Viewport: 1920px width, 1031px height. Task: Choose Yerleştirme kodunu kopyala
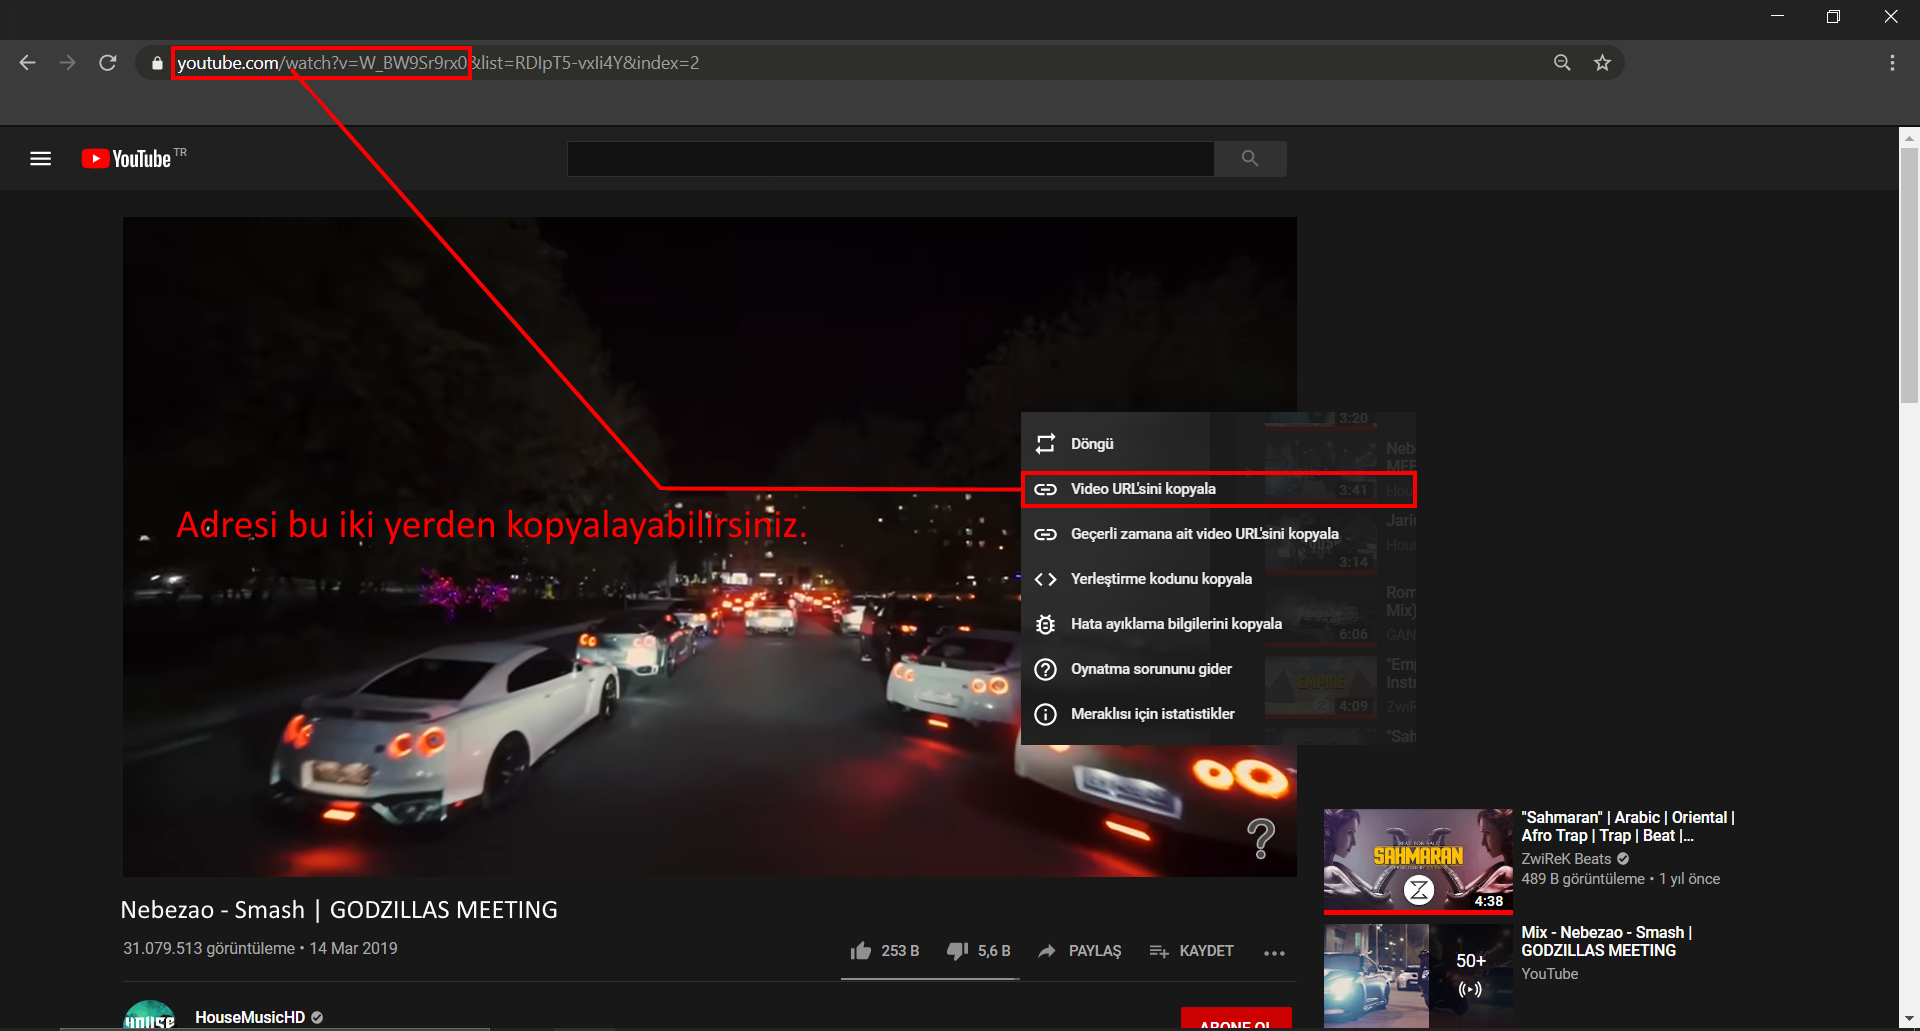pos(1218,579)
